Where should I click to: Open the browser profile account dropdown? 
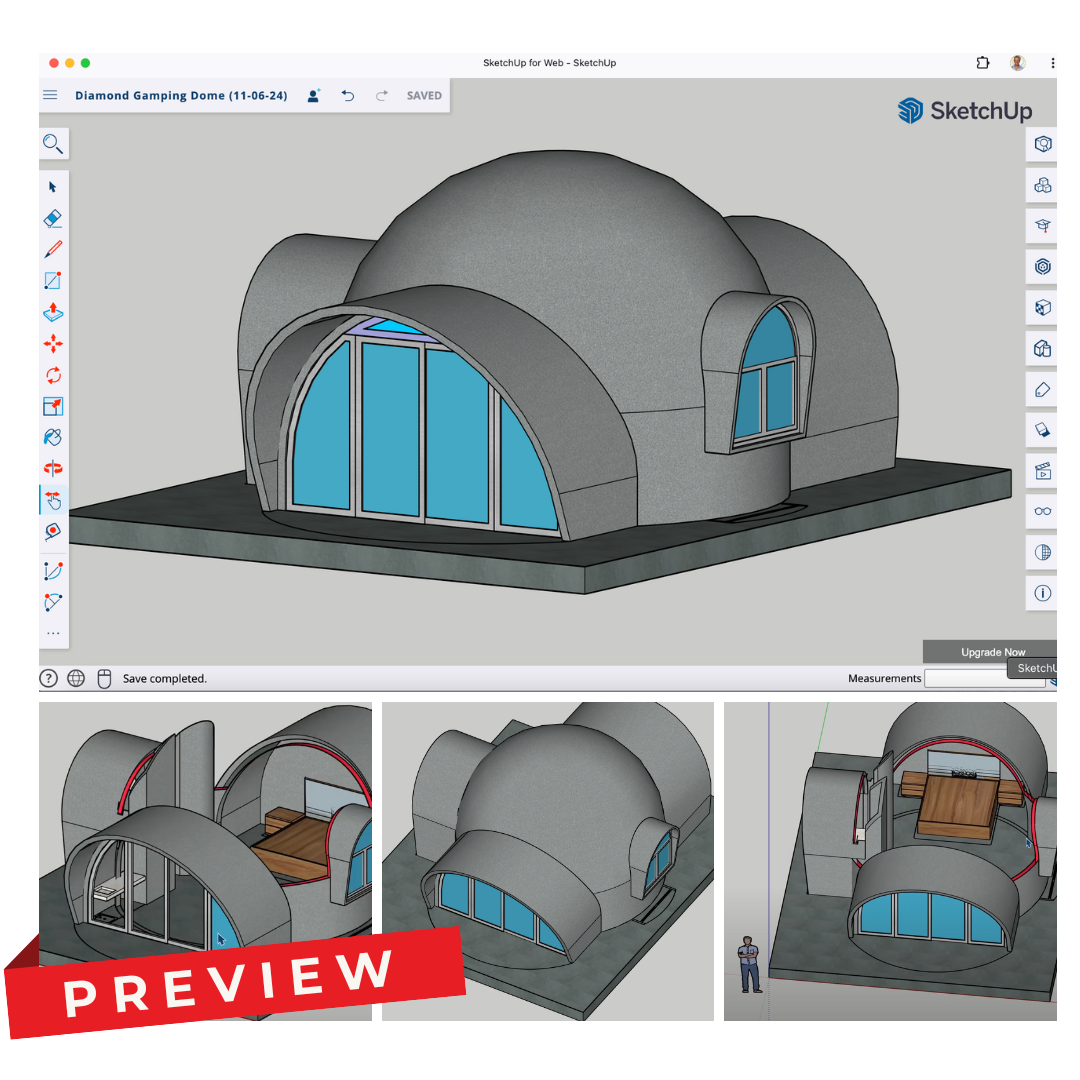click(1017, 62)
